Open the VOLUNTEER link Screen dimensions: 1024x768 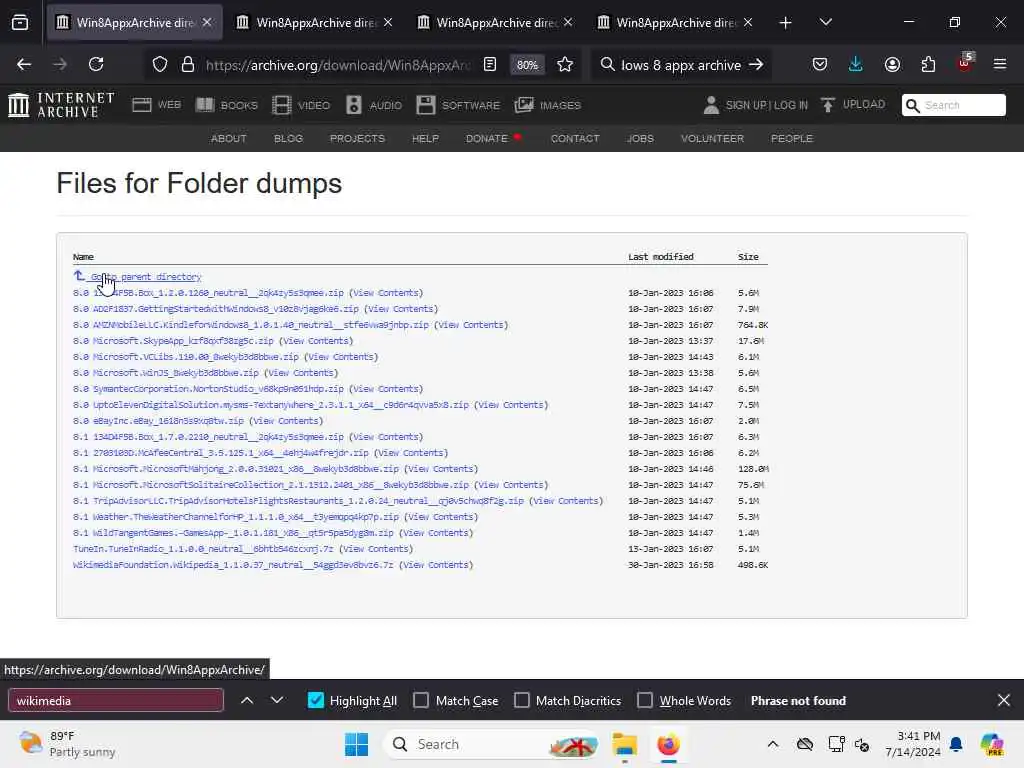click(x=712, y=138)
